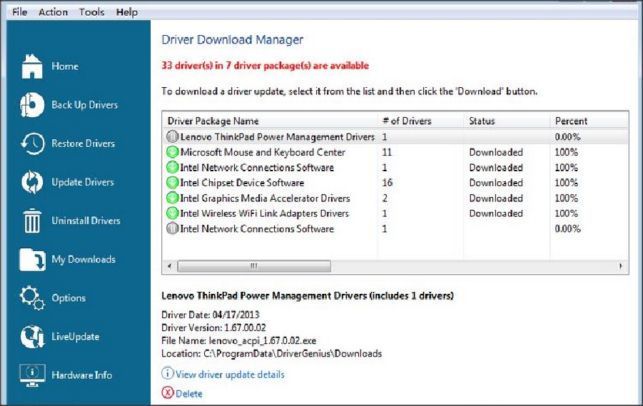Click the info icon beside View driver update details

(167, 373)
